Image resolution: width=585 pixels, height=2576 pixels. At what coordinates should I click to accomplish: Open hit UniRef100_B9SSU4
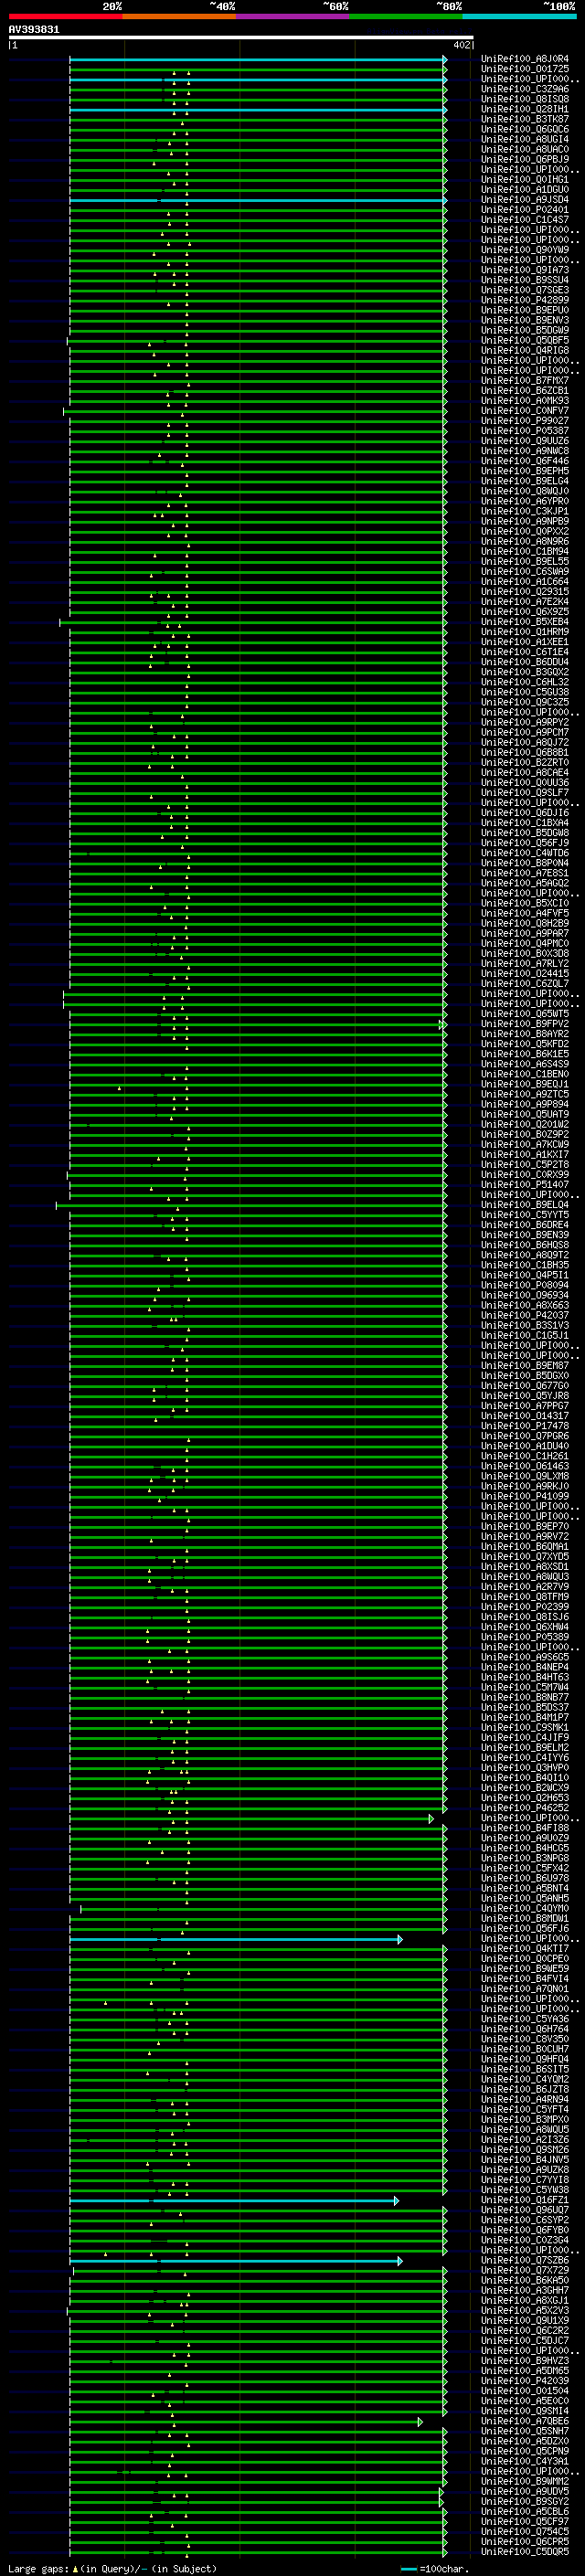pyautogui.click(x=524, y=280)
